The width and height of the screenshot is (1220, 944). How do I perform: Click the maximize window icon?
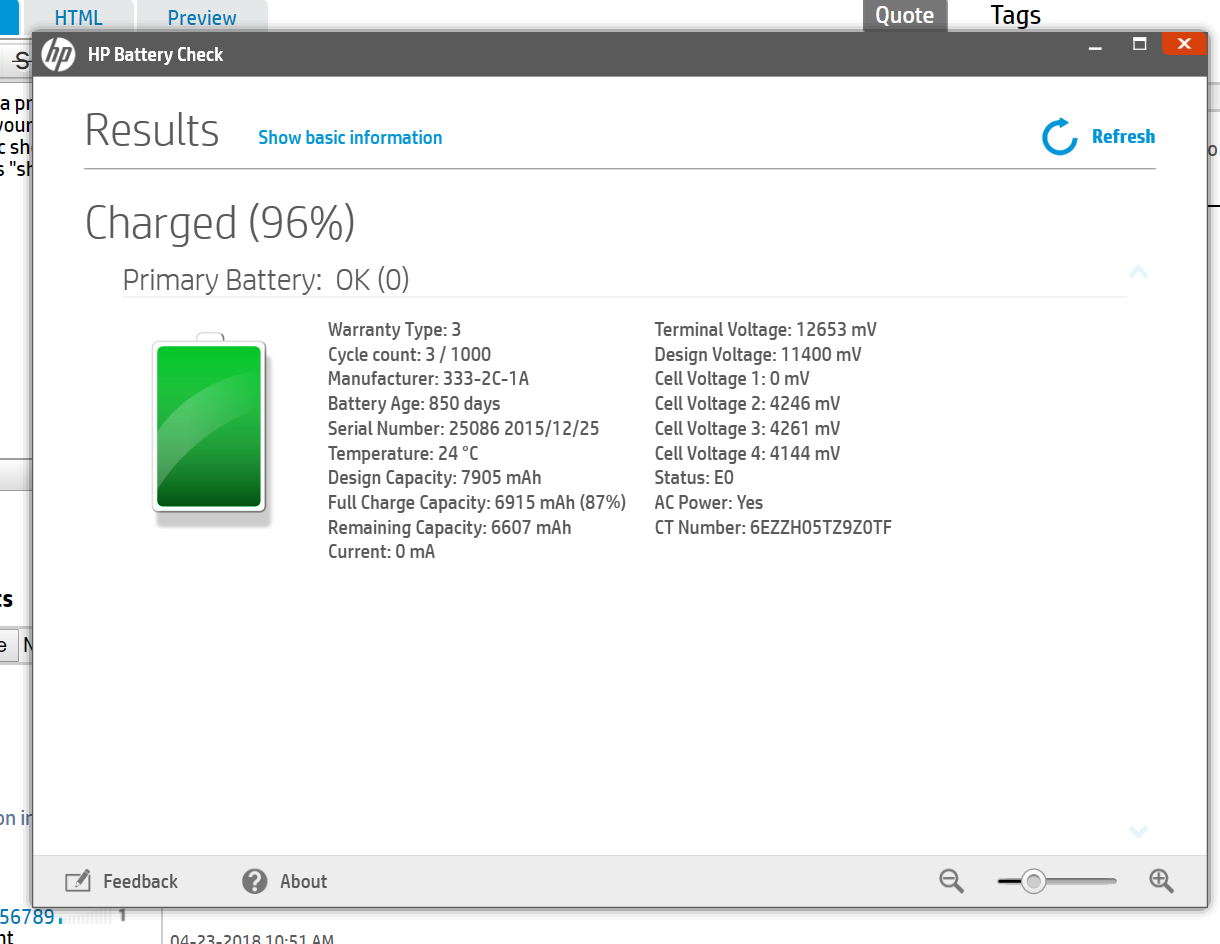tap(1139, 44)
